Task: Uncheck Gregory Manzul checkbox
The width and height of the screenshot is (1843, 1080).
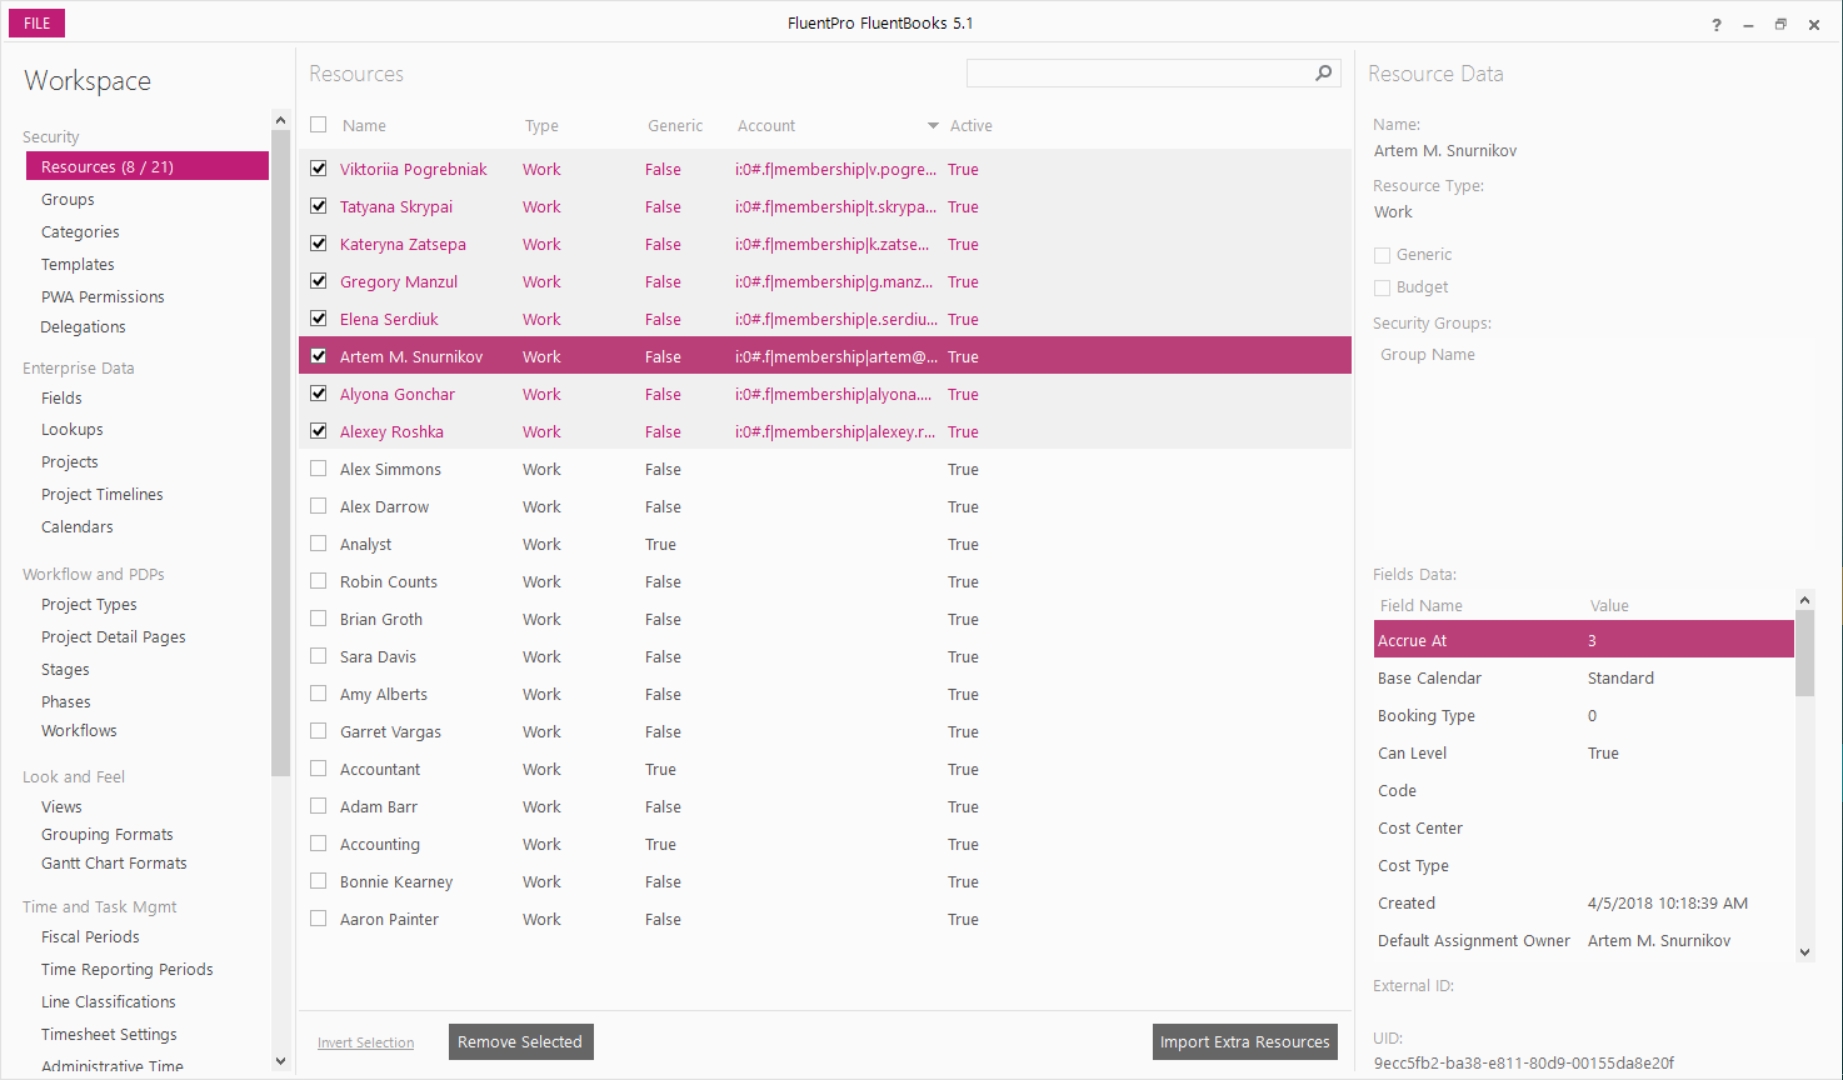Action: tap(318, 281)
